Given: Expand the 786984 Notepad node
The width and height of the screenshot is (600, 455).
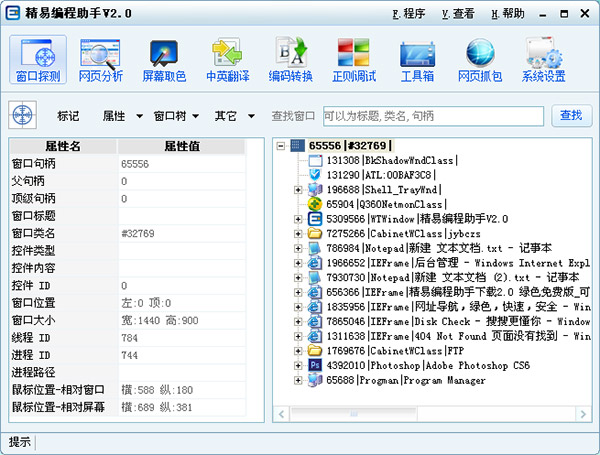Looking at the screenshot, I should click(298, 248).
